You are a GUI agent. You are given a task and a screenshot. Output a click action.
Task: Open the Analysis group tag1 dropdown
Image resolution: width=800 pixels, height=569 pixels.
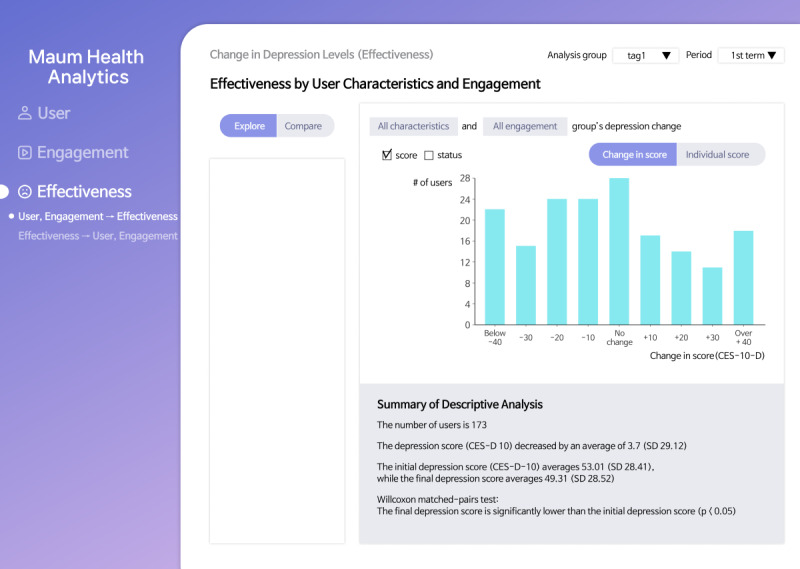[645, 55]
